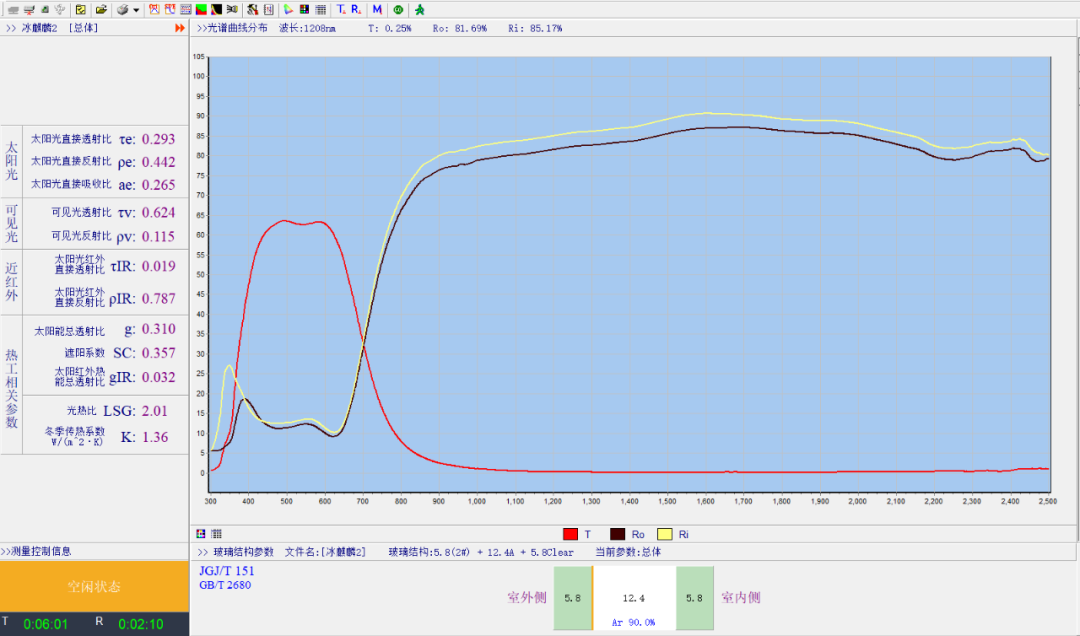Click the yellow note editing toolbar icon
Screen dimensions: 1080x636
pyautogui.click(x=81, y=10)
